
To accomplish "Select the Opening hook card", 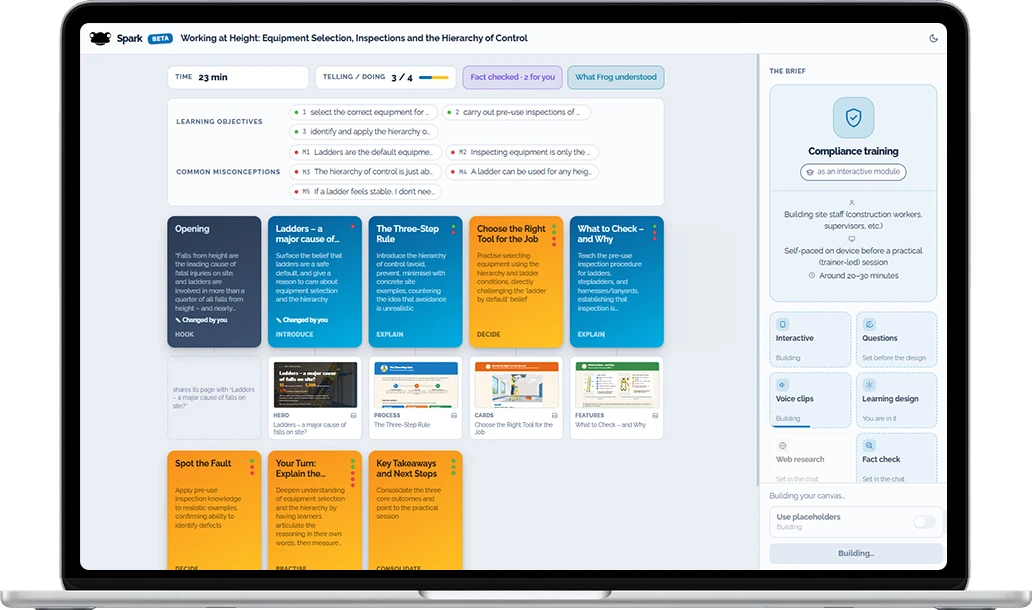I will pos(214,282).
